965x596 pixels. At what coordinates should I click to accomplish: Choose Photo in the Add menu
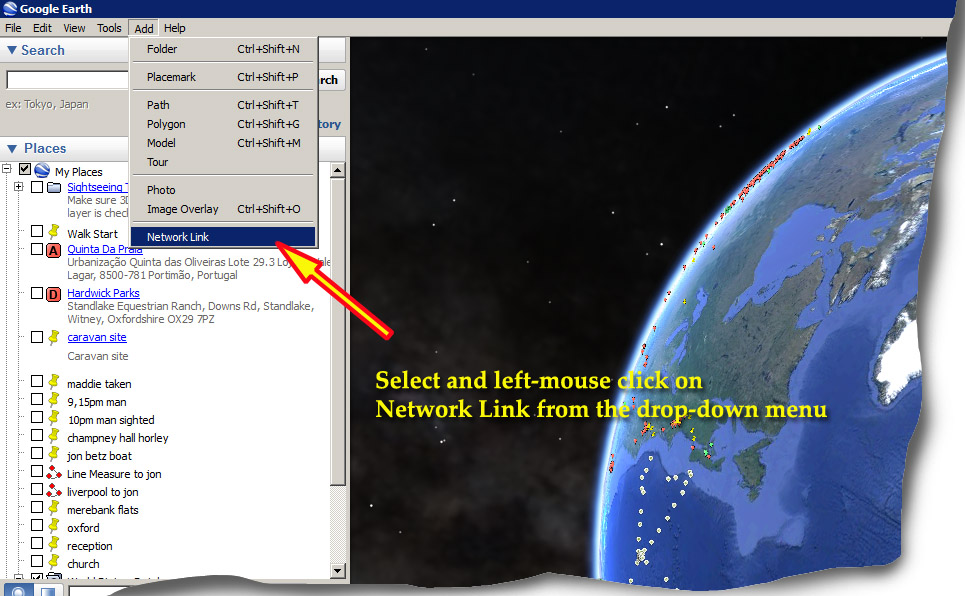coord(223,190)
